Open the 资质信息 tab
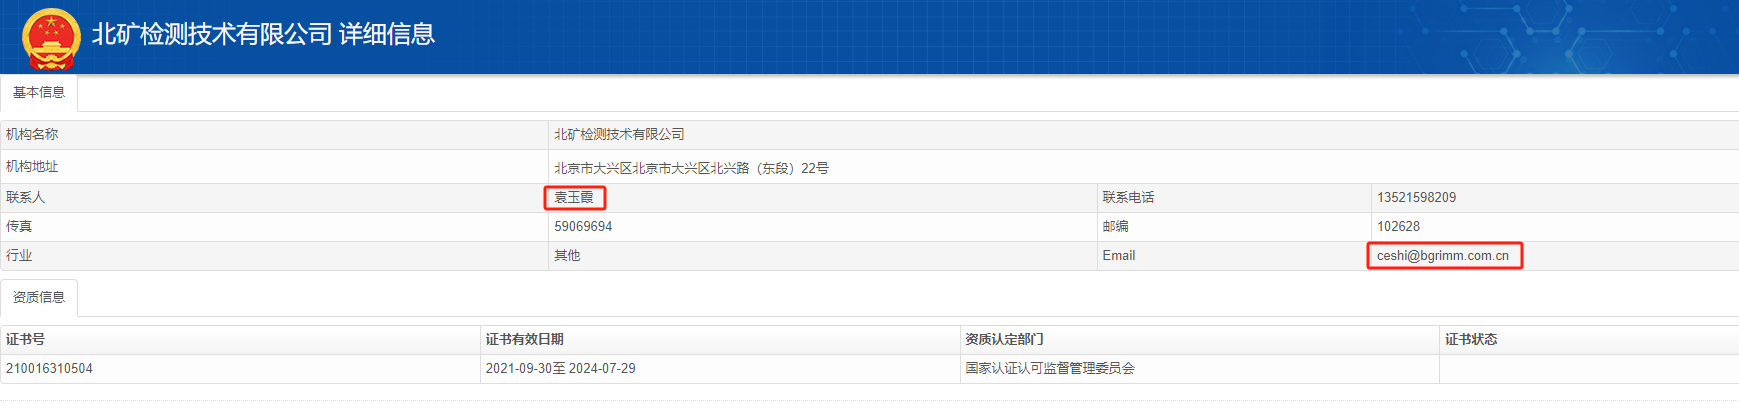The height and width of the screenshot is (412, 1739). (39, 297)
